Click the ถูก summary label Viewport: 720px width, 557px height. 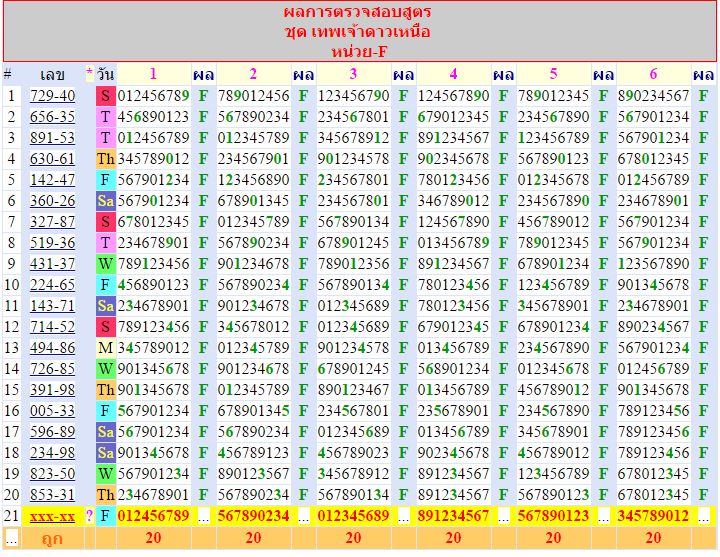tap(52, 538)
